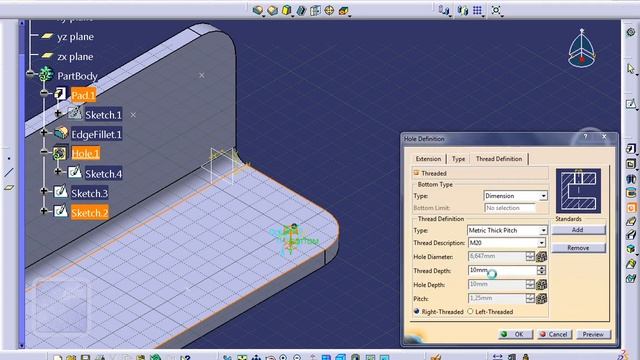Image resolution: width=640 pixels, height=360 pixels.
Task: Collapse the Pad.1 node
Action: tap(44, 93)
